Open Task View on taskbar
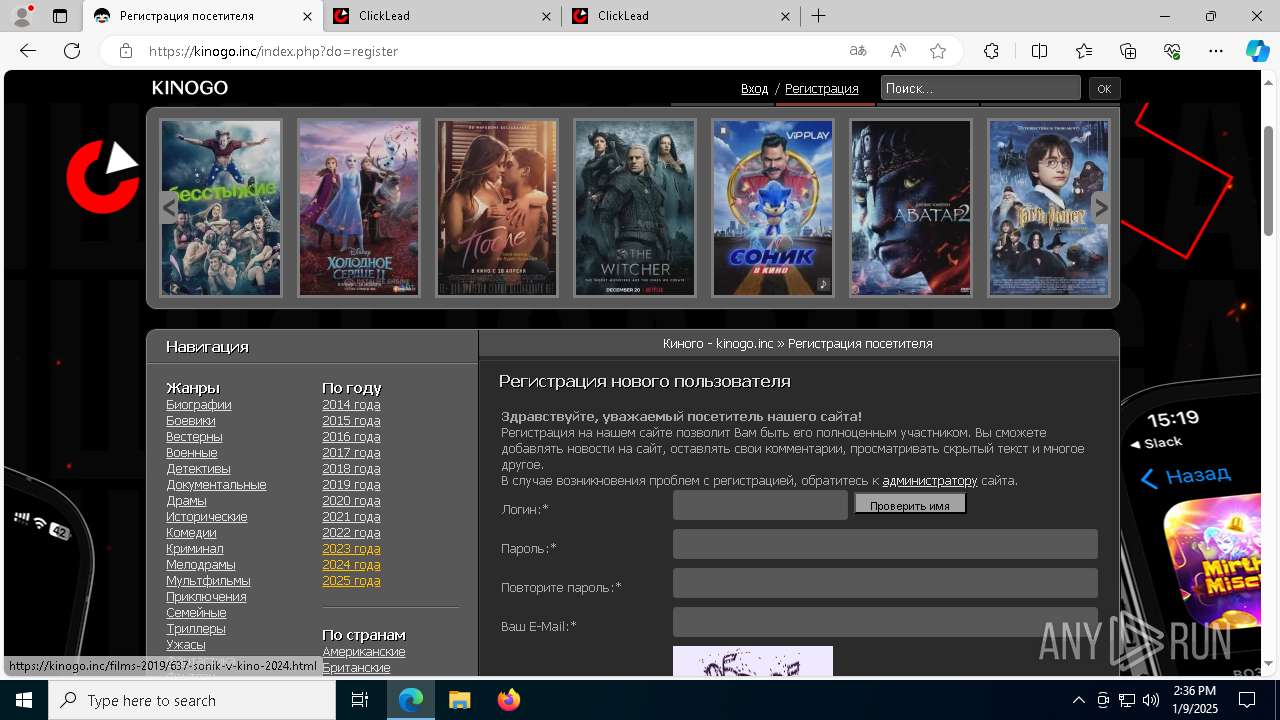This screenshot has width=1280, height=720. click(x=360, y=700)
